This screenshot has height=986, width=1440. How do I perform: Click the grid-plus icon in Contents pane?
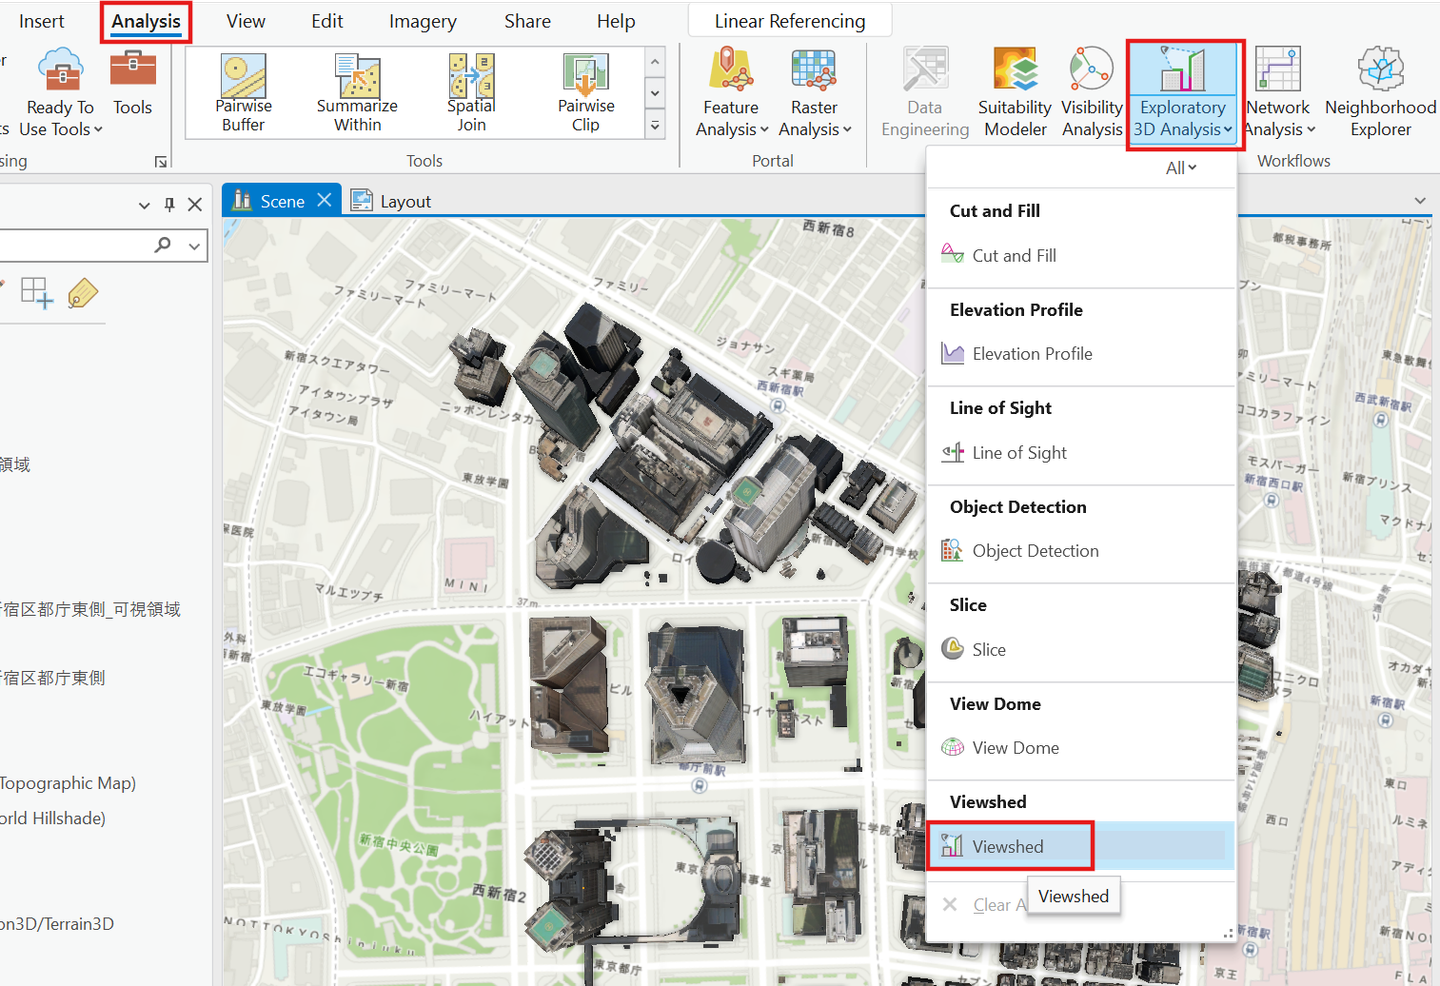[x=37, y=293]
